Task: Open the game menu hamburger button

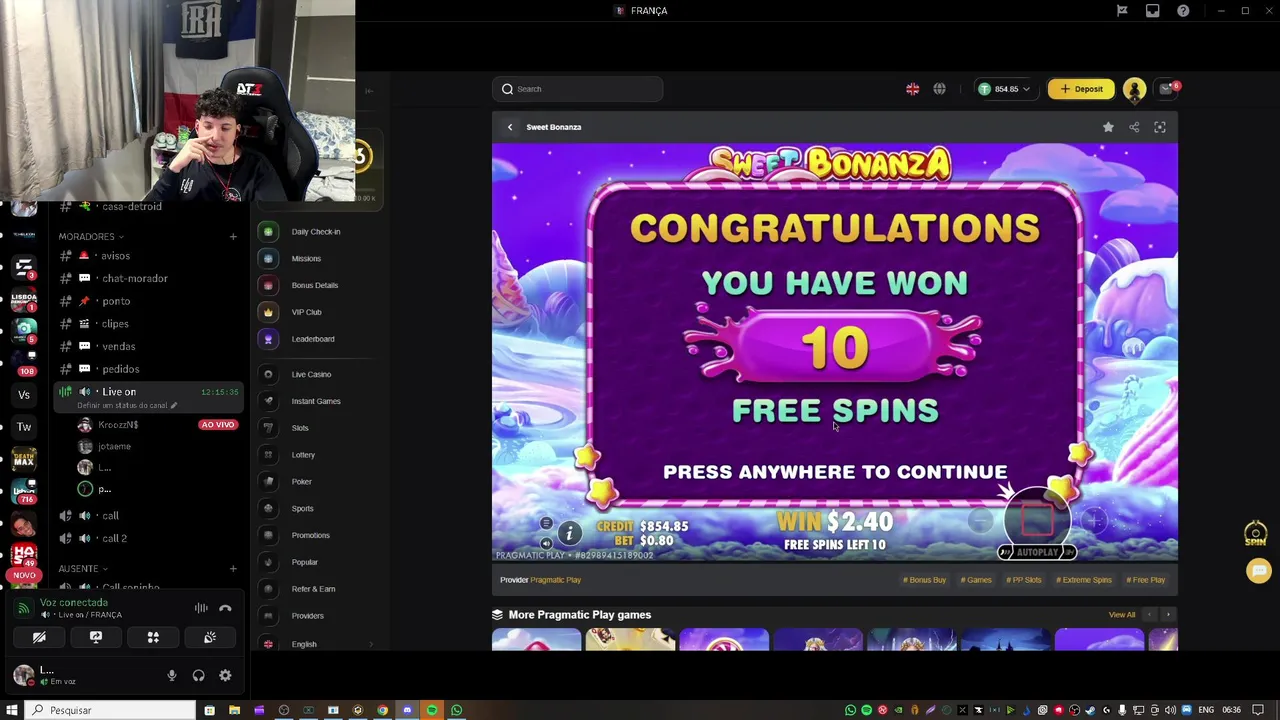Action: pyautogui.click(x=546, y=524)
